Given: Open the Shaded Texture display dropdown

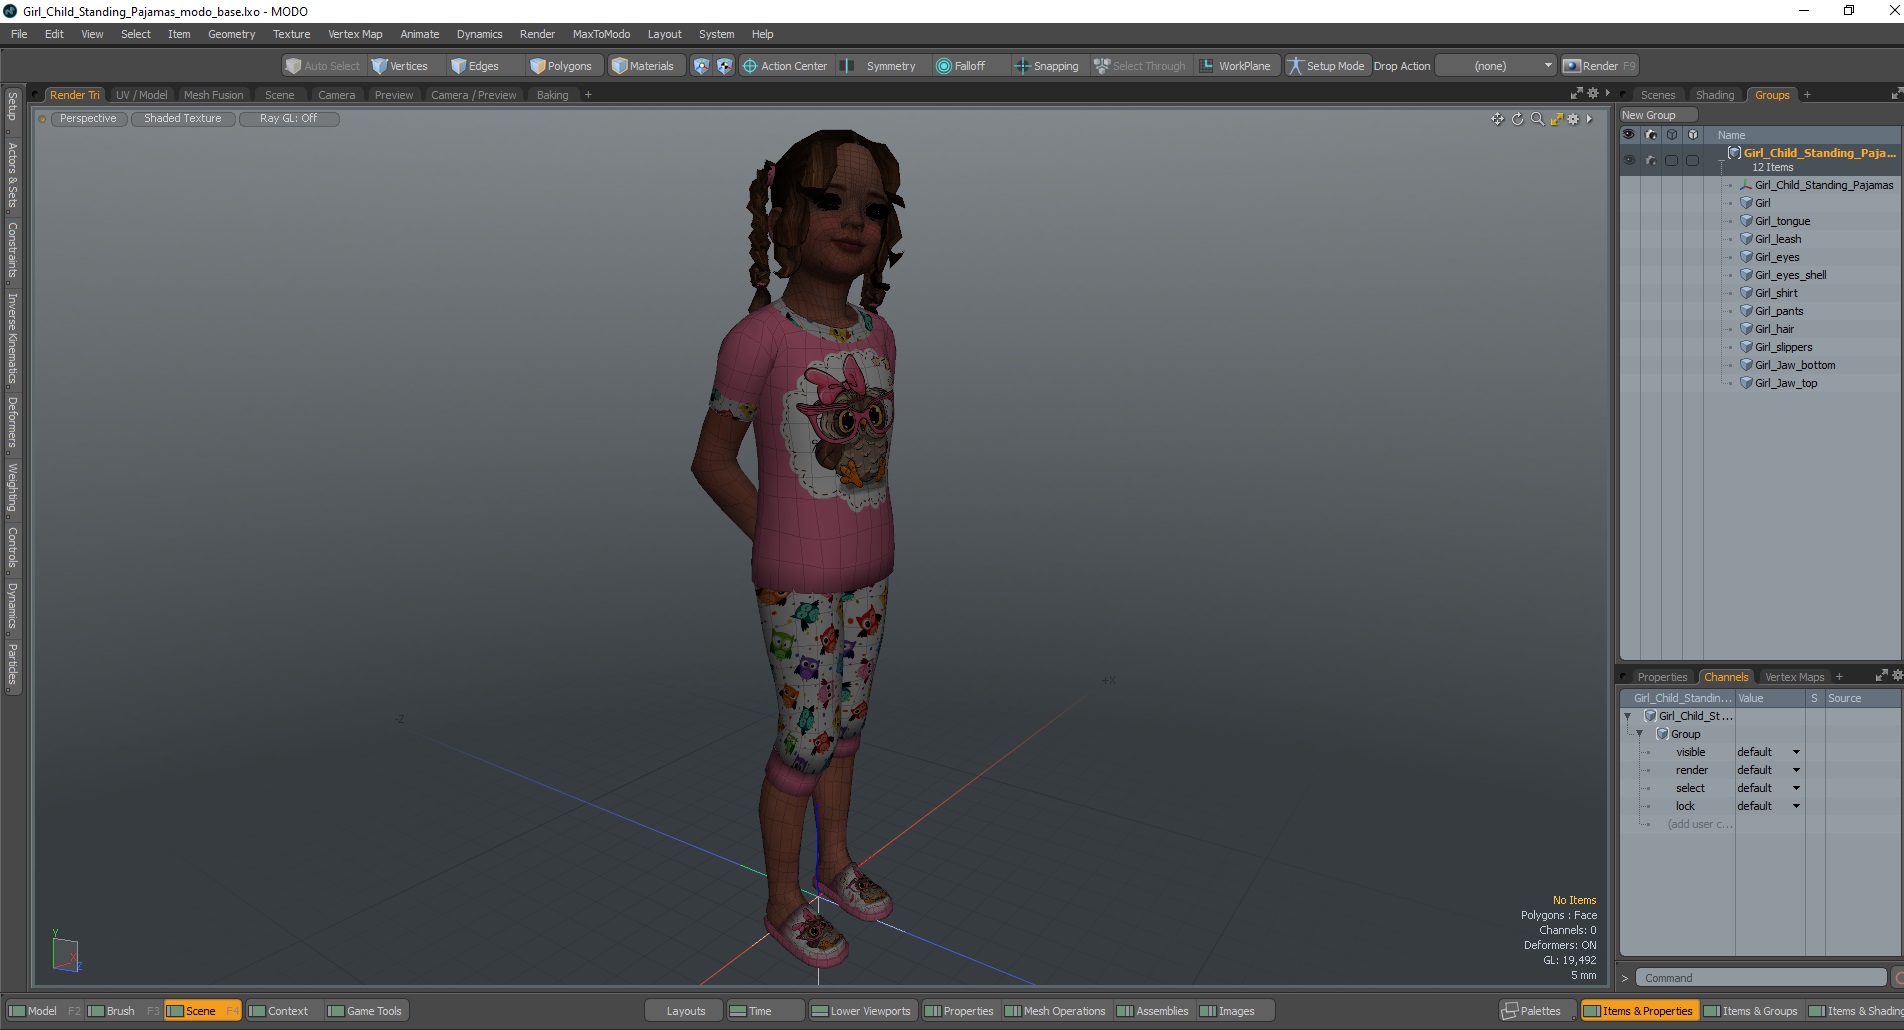Looking at the screenshot, I should pos(183,118).
